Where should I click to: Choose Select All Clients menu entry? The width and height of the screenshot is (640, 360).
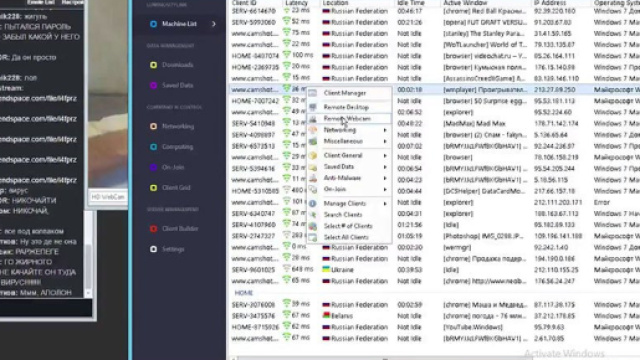coord(349,237)
